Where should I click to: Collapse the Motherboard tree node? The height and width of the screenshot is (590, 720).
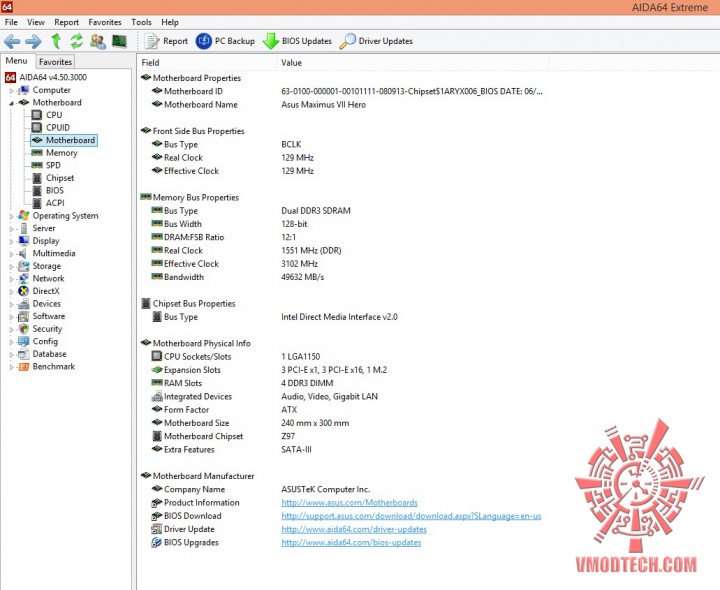click(11, 103)
